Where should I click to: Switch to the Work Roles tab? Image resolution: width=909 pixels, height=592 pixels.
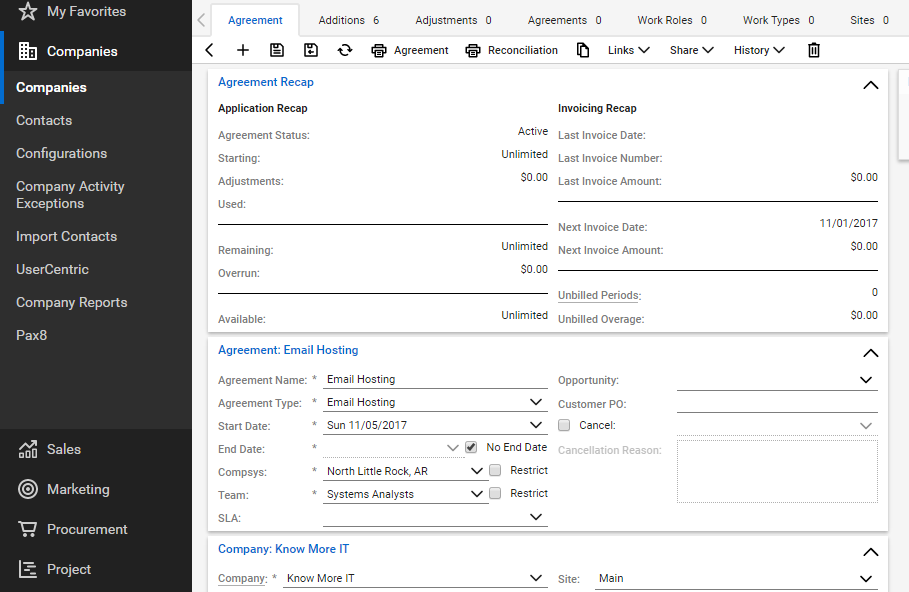(x=672, y=20)
